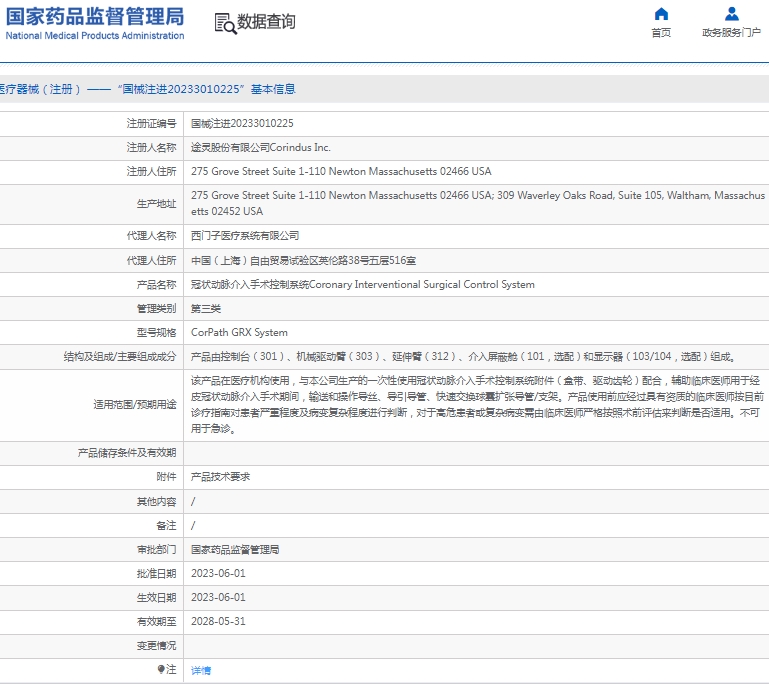The height and width of the screenshot is (684, 769).
Task: Click the 其他内容 row label
Action: (x=156, y=502)
